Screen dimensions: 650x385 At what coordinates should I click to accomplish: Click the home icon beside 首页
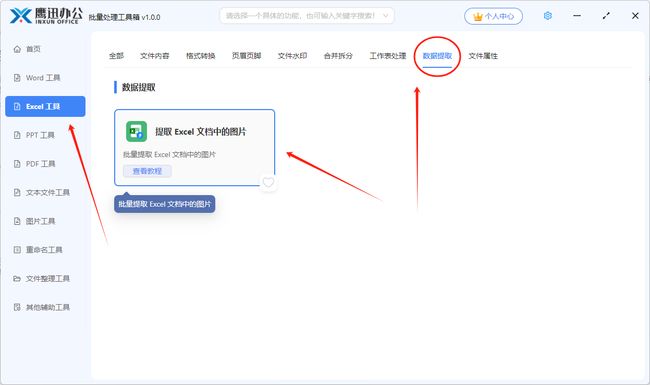[x=17, y=49]
